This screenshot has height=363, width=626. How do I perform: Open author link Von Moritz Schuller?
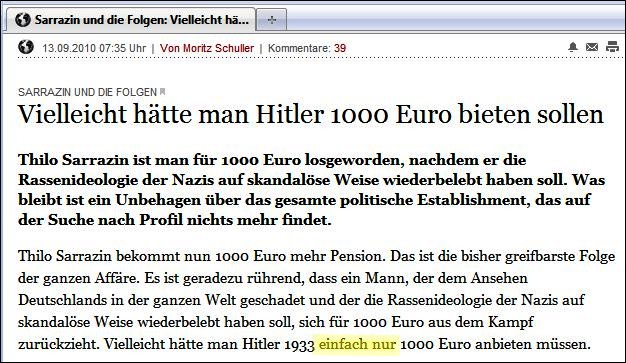point(207,48)
